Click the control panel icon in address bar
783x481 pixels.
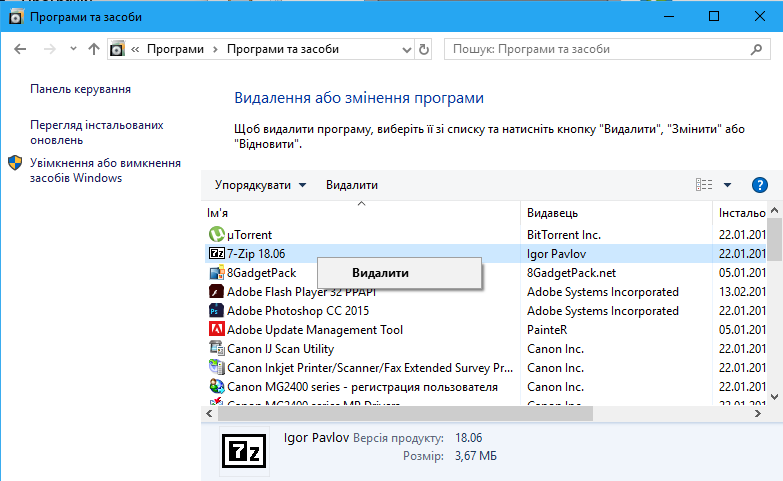[x=117, y=49]
